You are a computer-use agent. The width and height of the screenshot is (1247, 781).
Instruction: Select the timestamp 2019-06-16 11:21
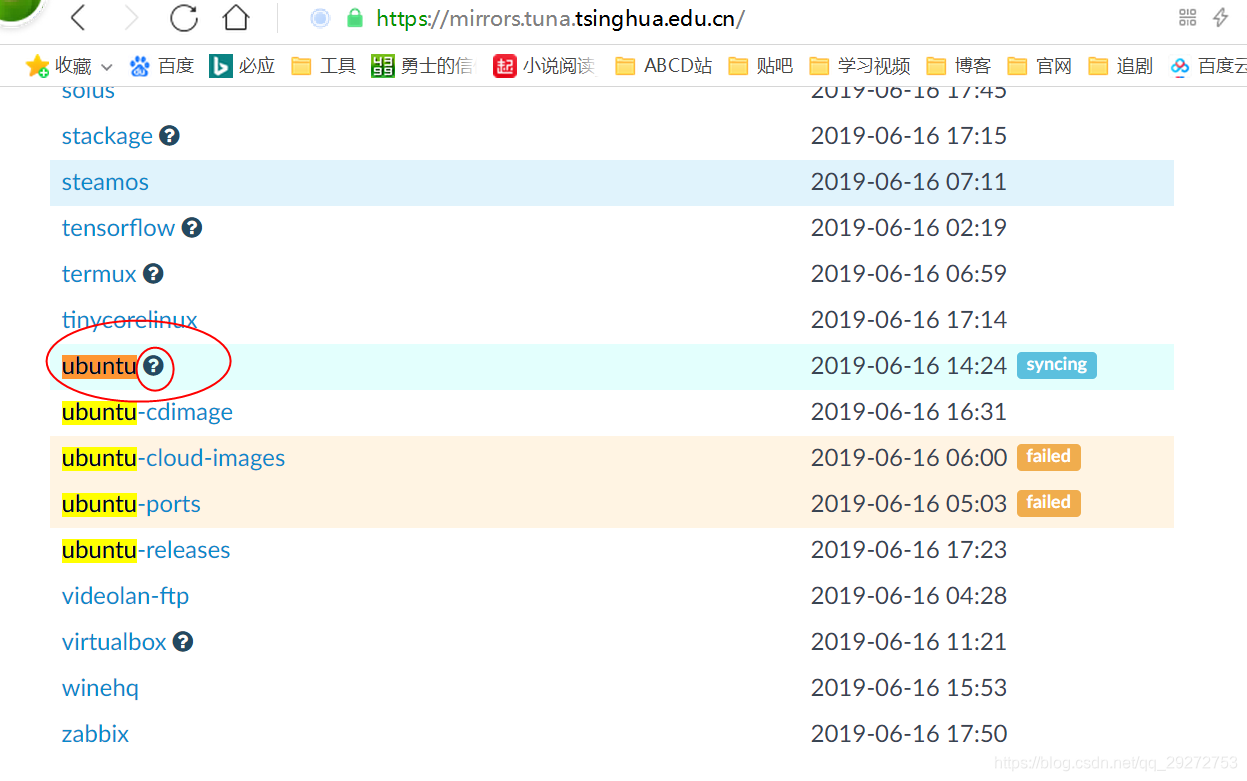[x=909, y=642]
